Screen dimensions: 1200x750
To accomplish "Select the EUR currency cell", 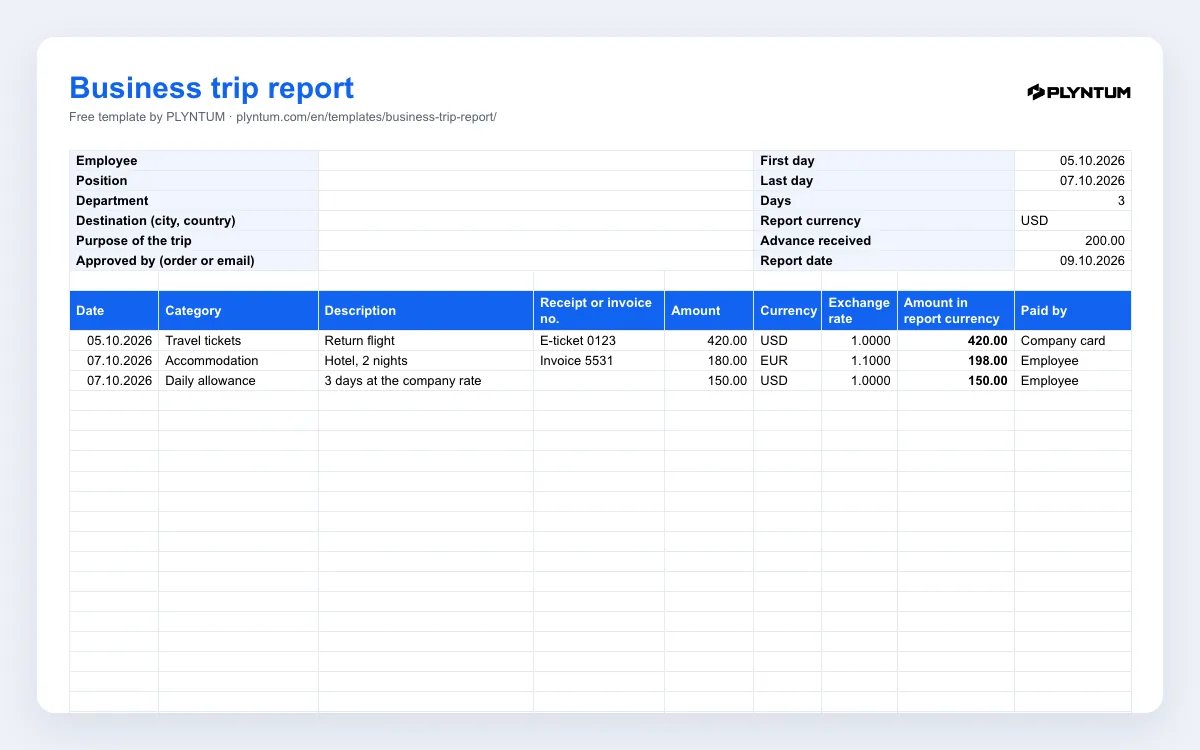I will [788, 361].
